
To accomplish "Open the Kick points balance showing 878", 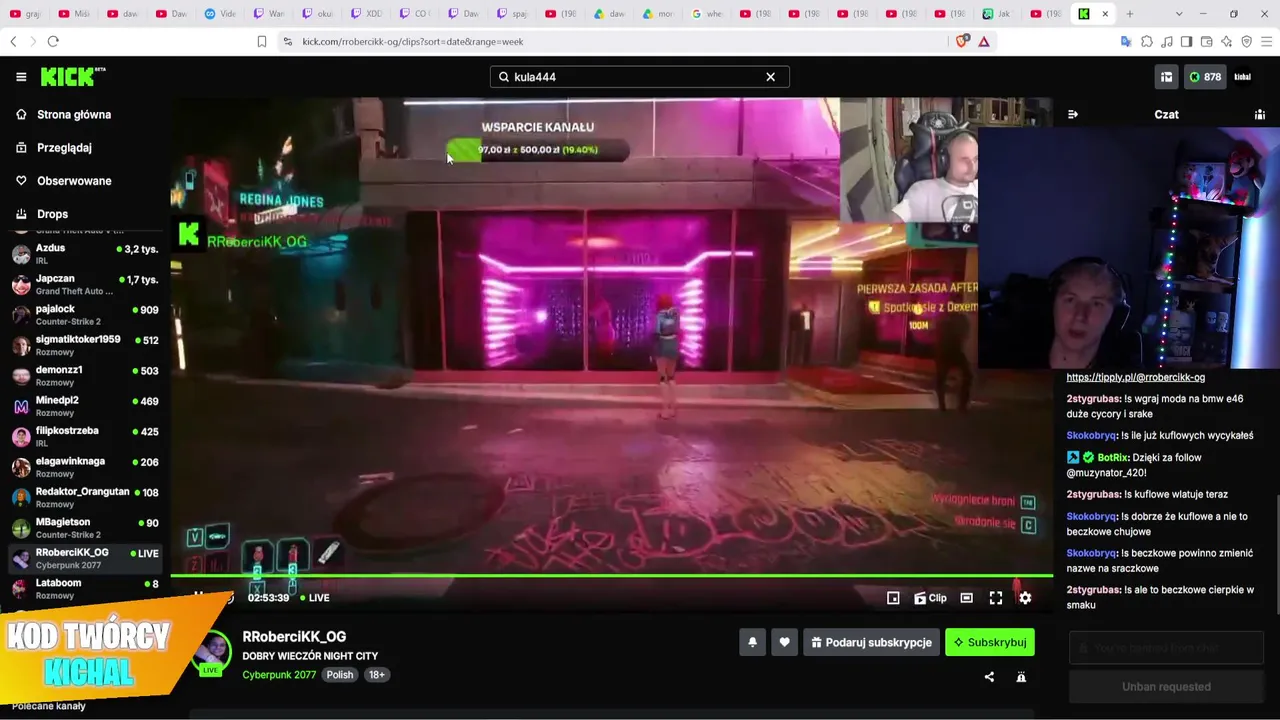I will pyautogui.click(x=1204, y=77).
